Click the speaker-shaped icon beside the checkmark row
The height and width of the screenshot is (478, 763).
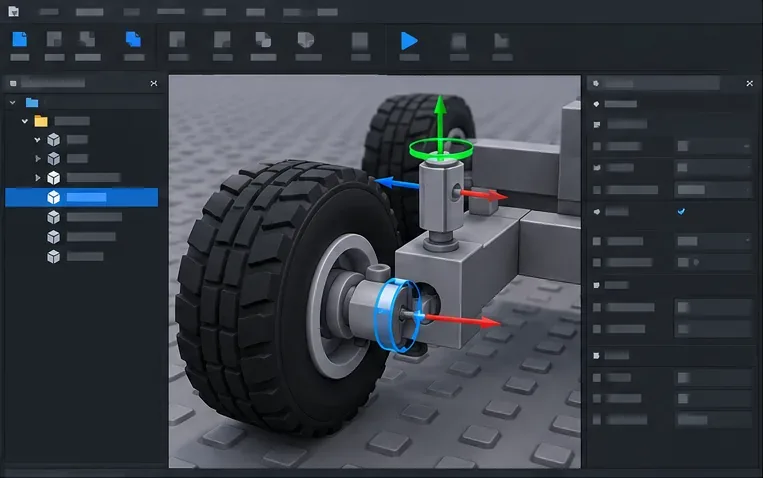coord(597,211)
